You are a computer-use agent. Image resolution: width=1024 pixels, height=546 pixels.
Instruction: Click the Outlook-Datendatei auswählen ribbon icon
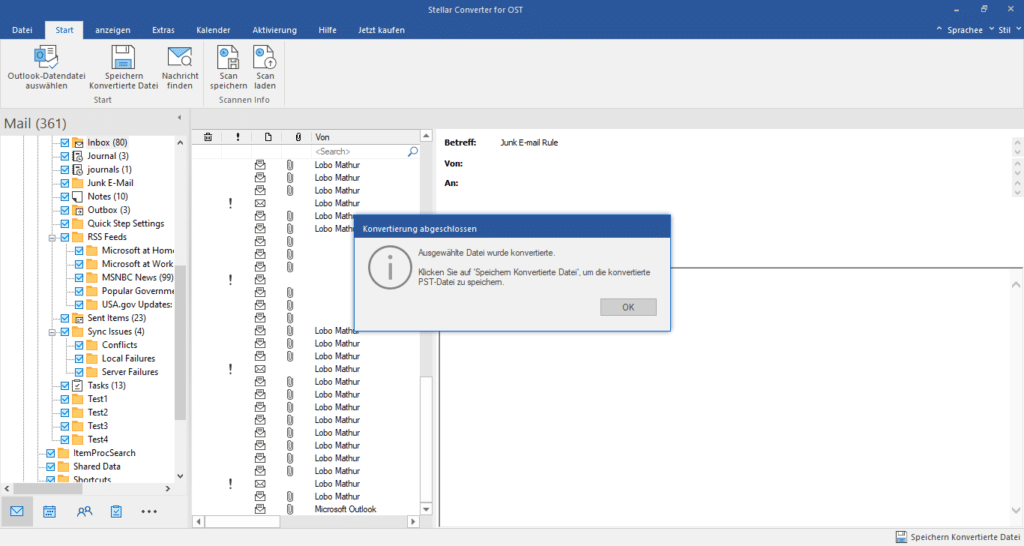tap(46, 57)
